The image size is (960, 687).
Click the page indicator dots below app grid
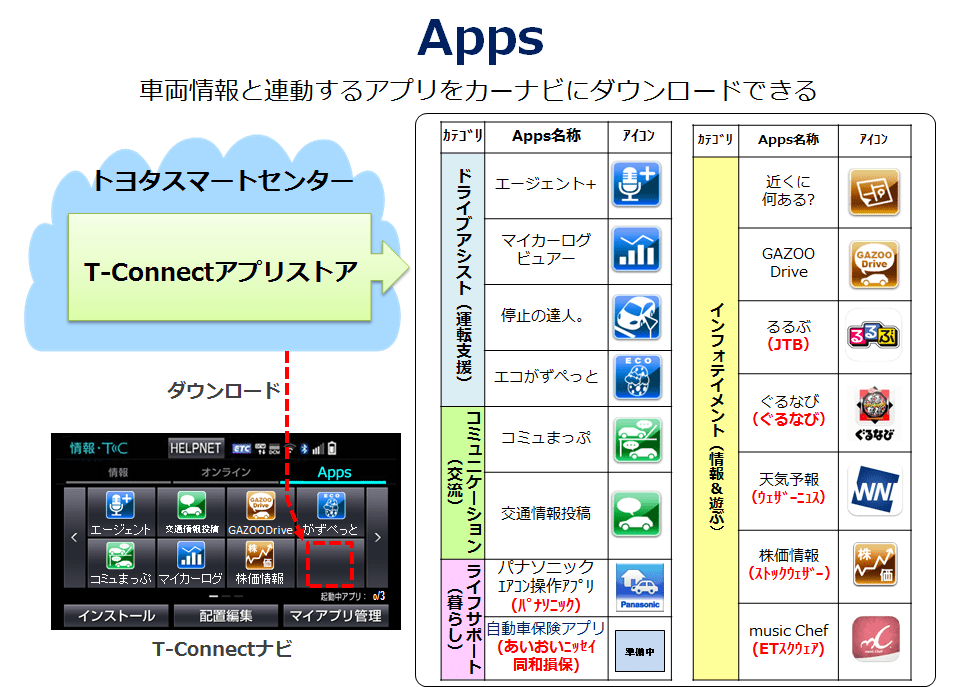229,596
